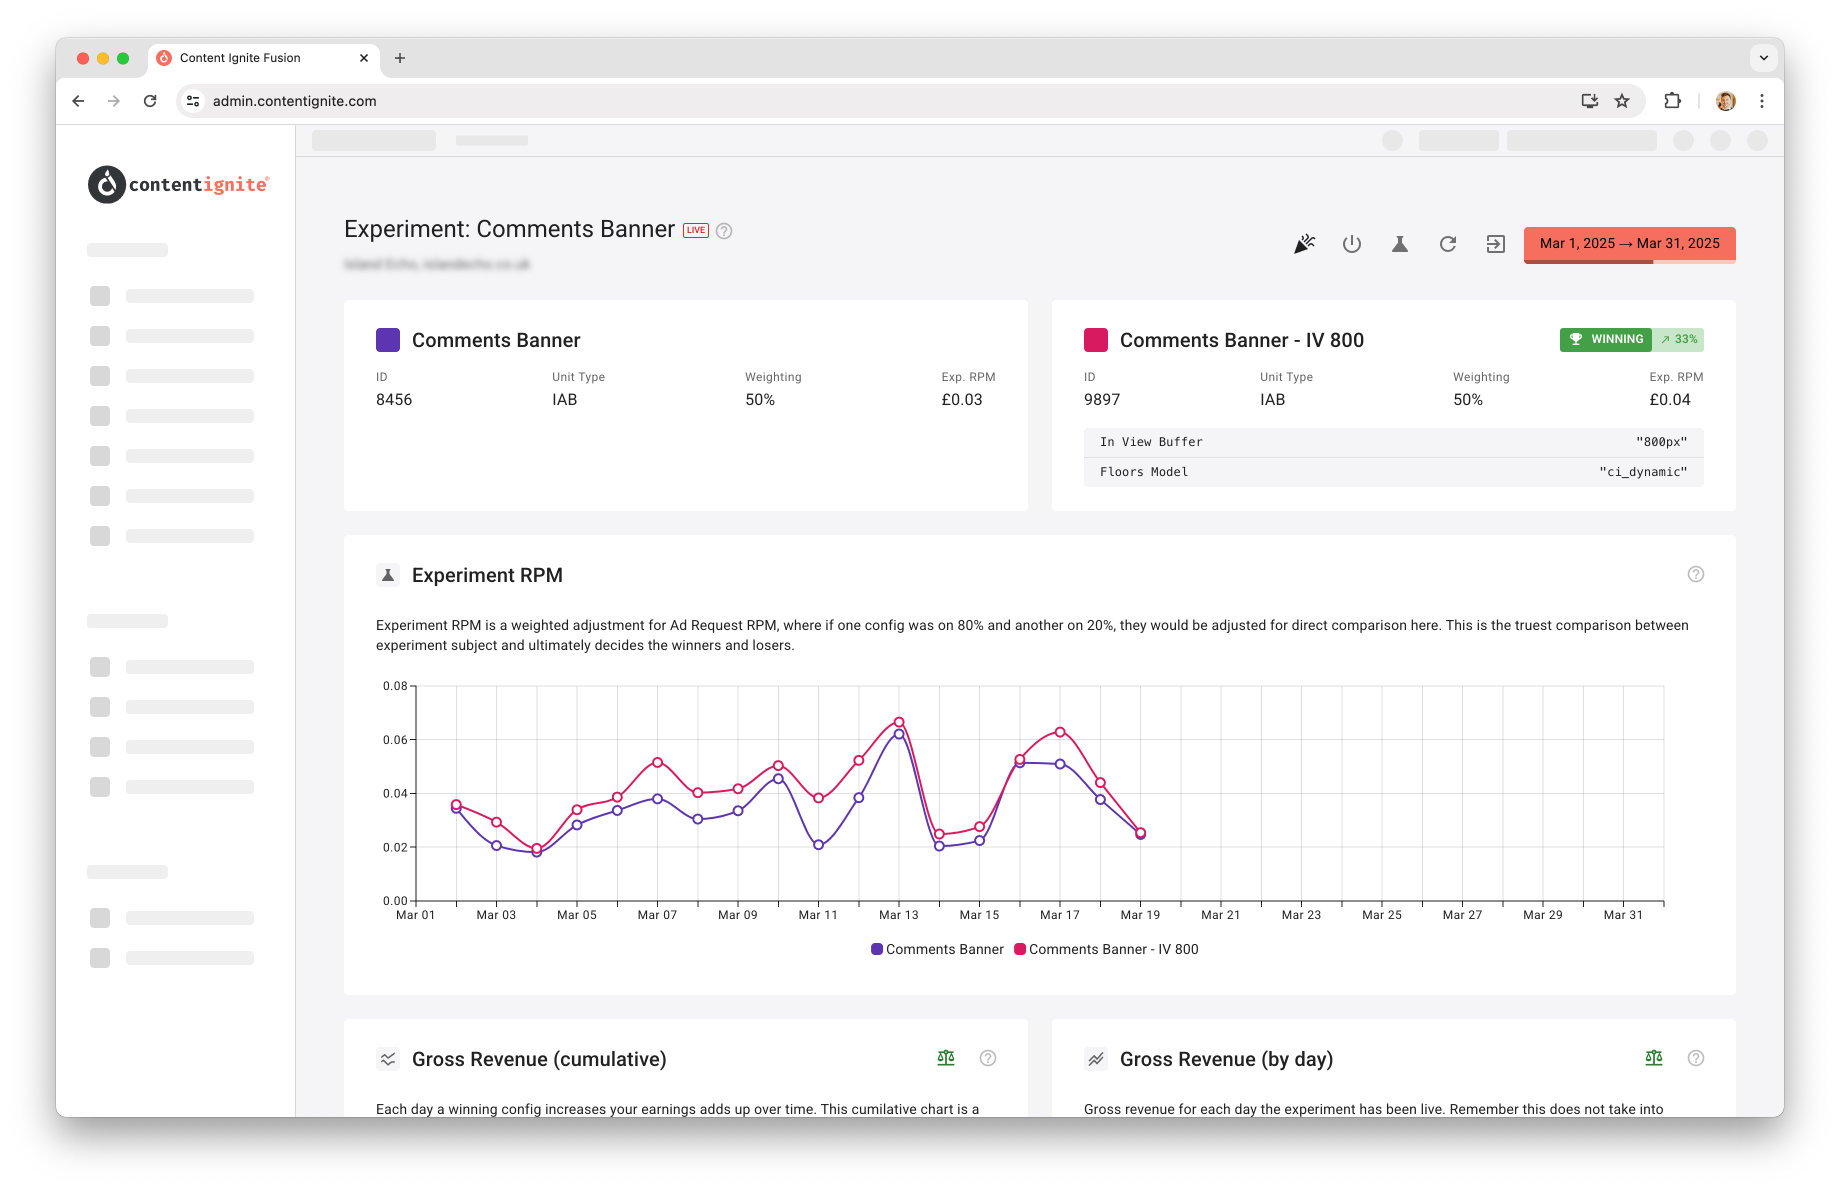Viewport: 1840px width, 1191px height.
Task: Click the power icon to stop experiment
Action: click(1352, 244)
